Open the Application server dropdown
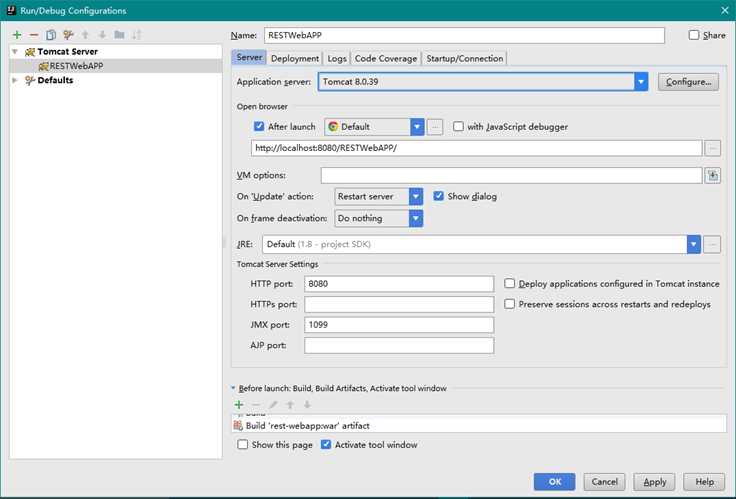Screen dimensions: 736x499 coord(641,82)
